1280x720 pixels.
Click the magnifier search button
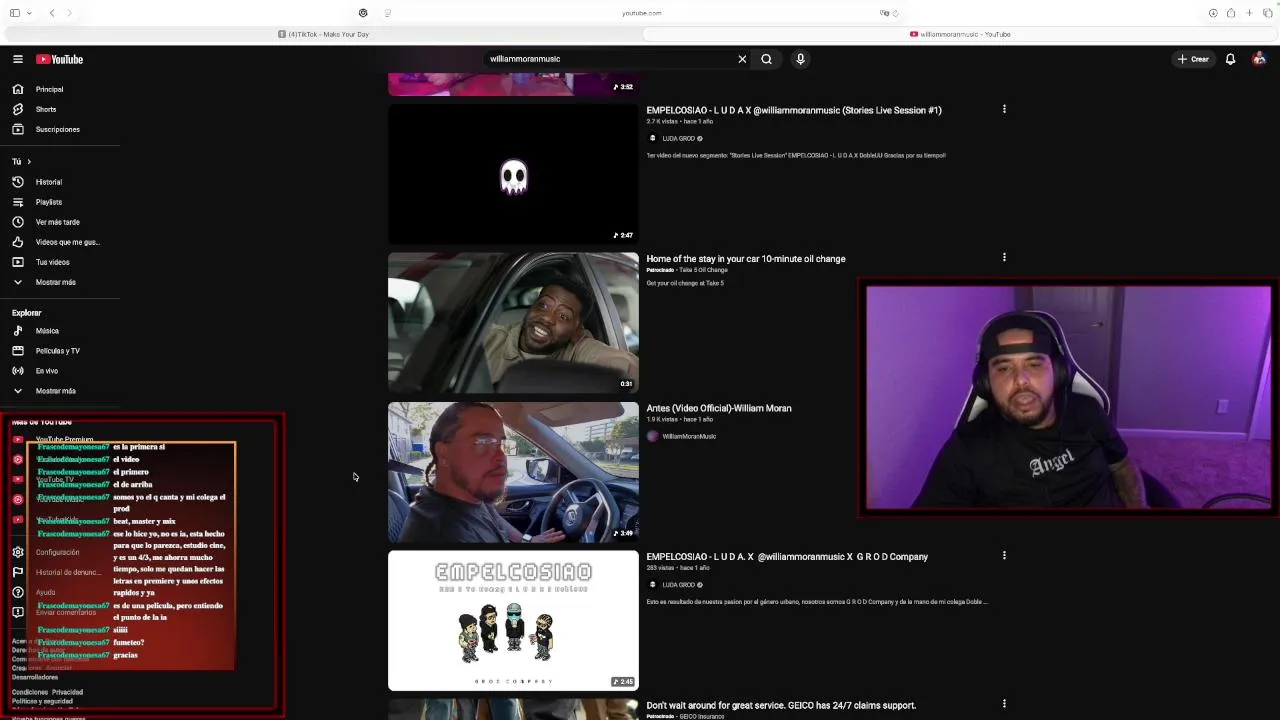tap(766, 59)
